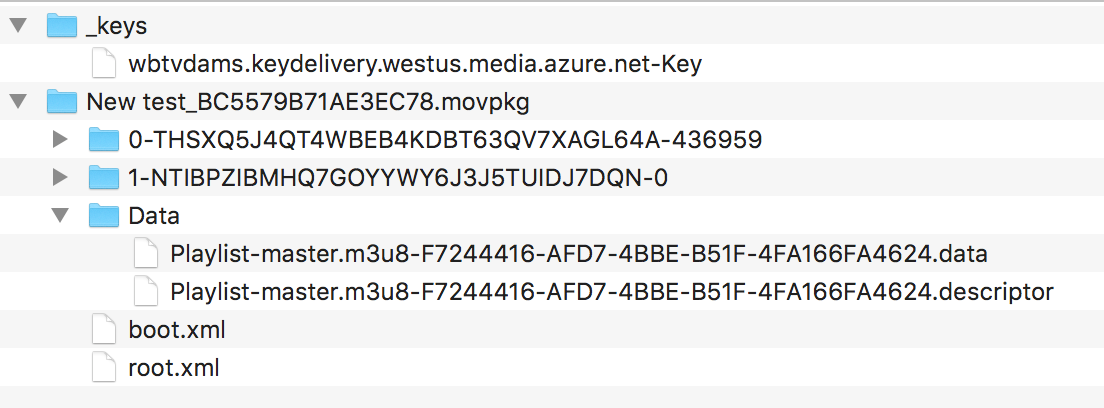Viewport: 1104px width, 408px height.
Task: Click the 1-NTIBPZIBMHQ7 folder icon
Action: point(103,178)
